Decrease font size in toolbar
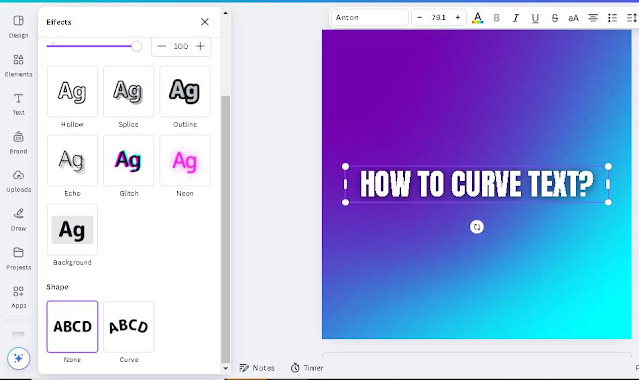This screenshot has height=380, width=639. tap(419, 18)
